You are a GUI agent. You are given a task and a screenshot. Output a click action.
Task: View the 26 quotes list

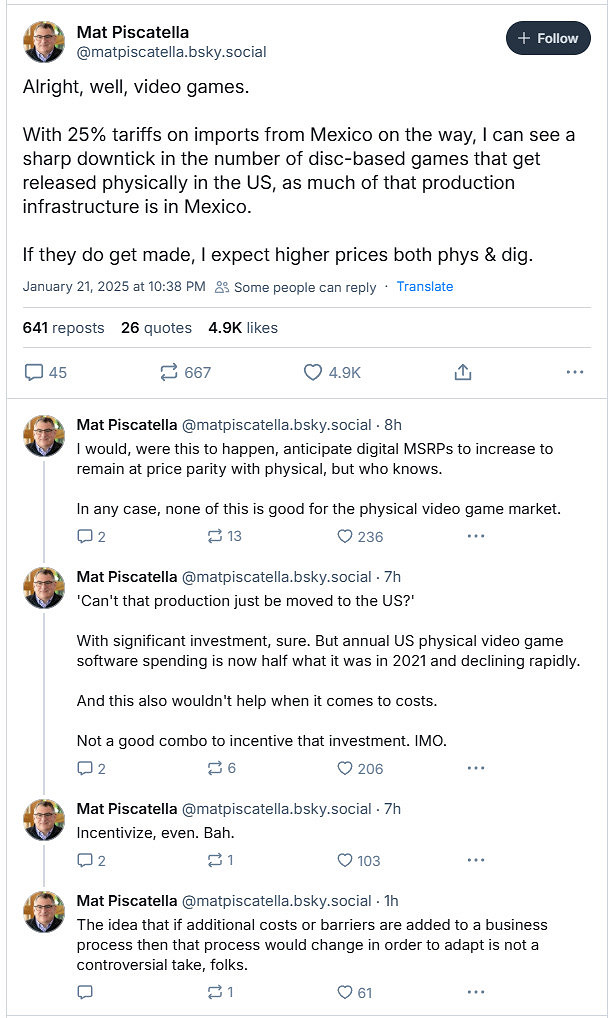[156, 328]
